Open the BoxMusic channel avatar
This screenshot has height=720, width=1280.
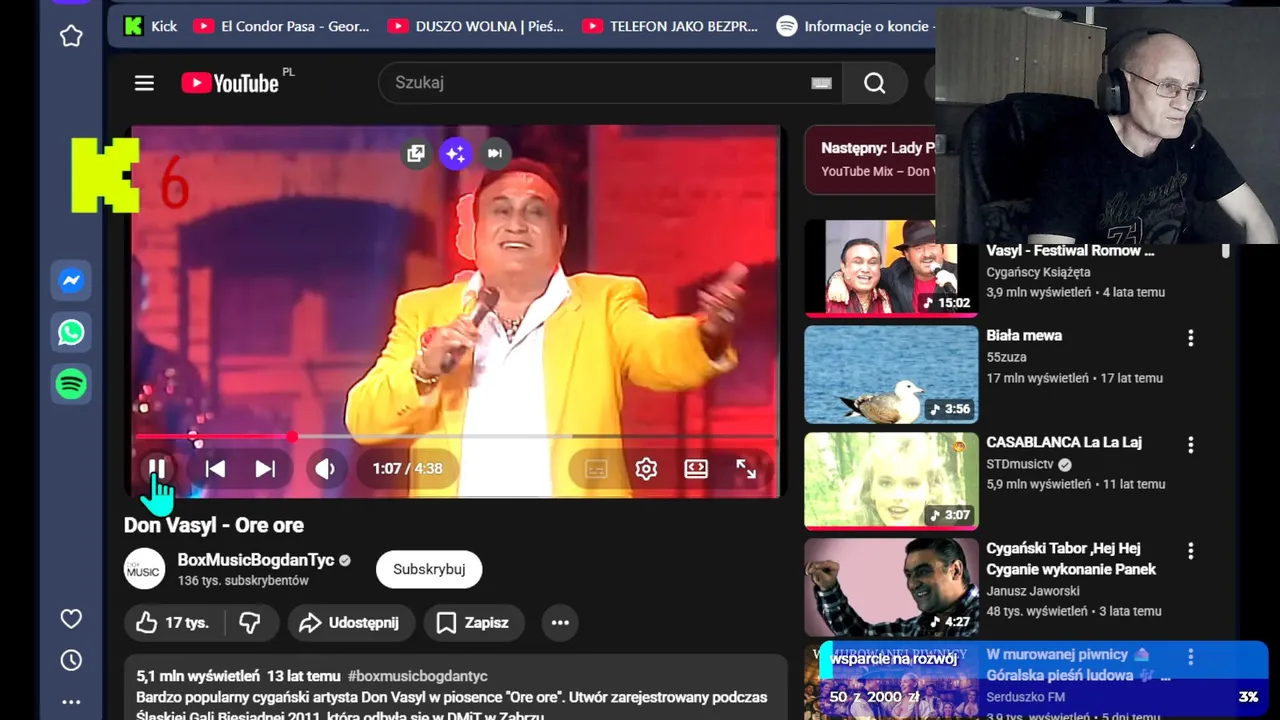(144, 569)
